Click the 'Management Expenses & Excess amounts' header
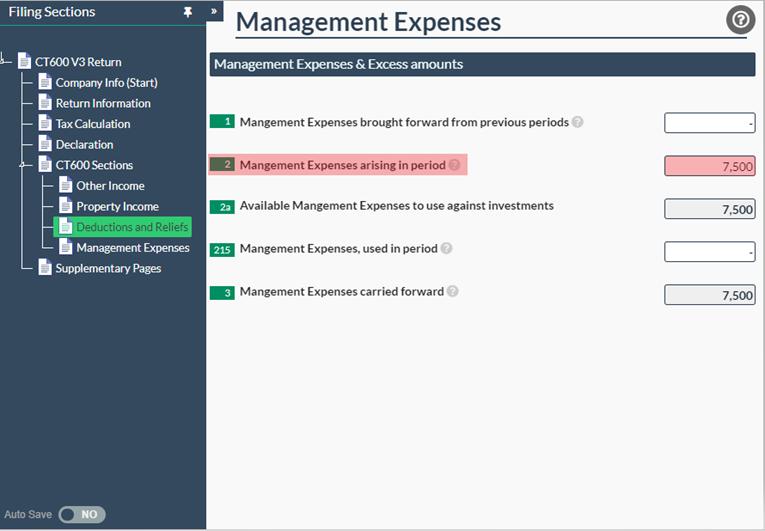The image size is (765, 531). pos(483,64)
